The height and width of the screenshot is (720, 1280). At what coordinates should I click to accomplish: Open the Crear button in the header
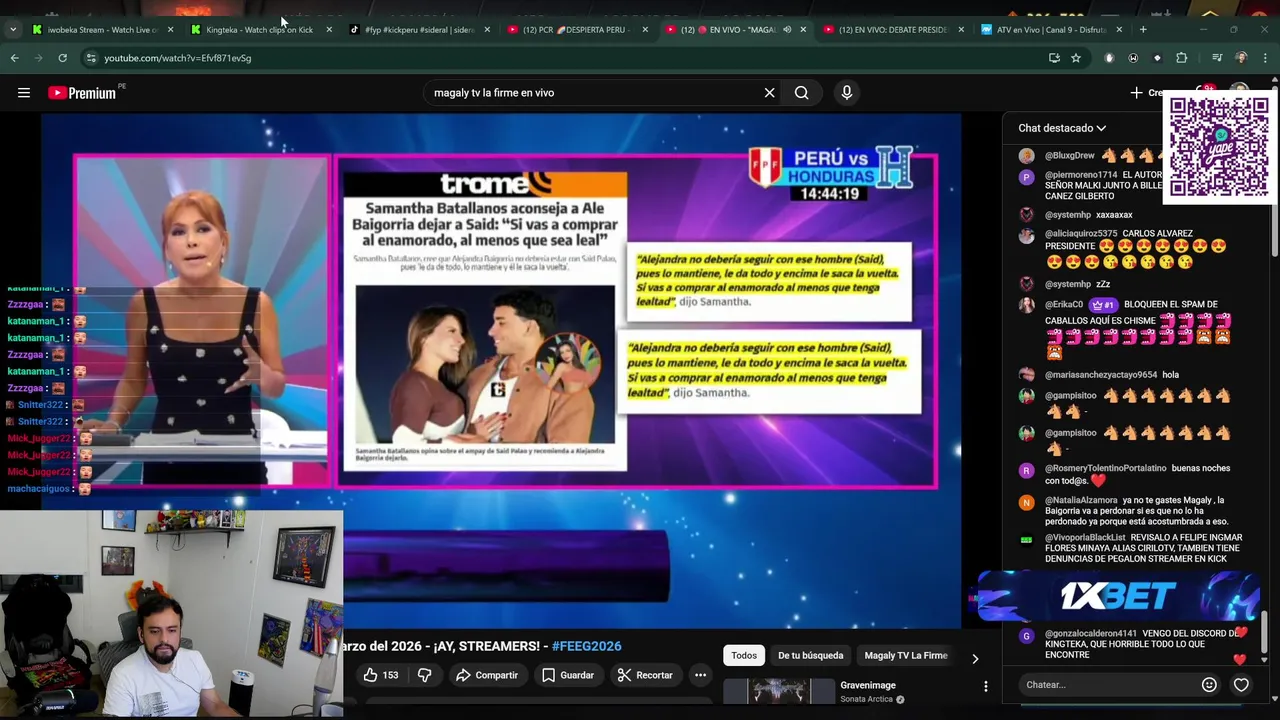[1147, 93]
